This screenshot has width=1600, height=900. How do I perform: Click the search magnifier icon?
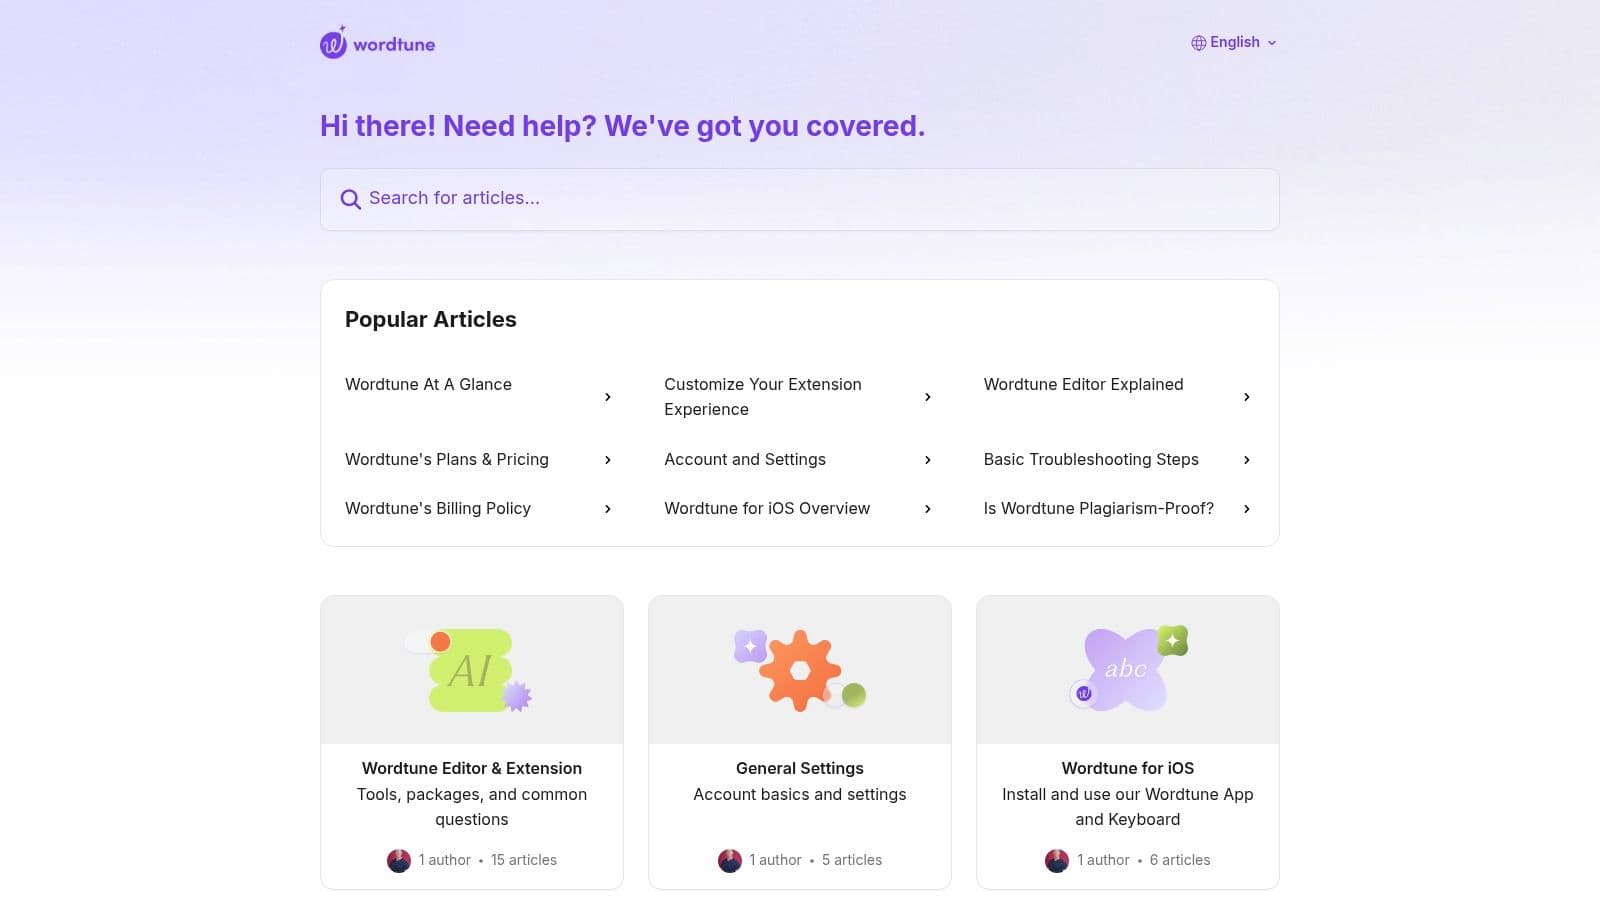tap(350, 199)
